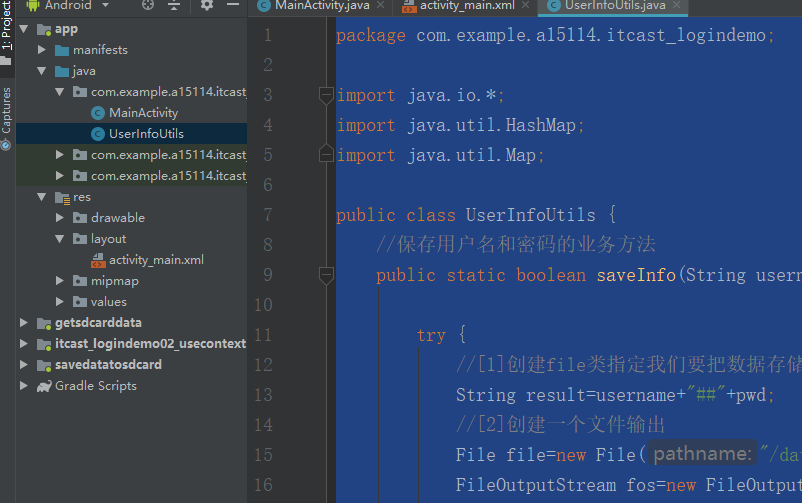The height and width of the screenshot is (503, 802).
Task: Open the Android project view dropdown
Action: (105, 5)
